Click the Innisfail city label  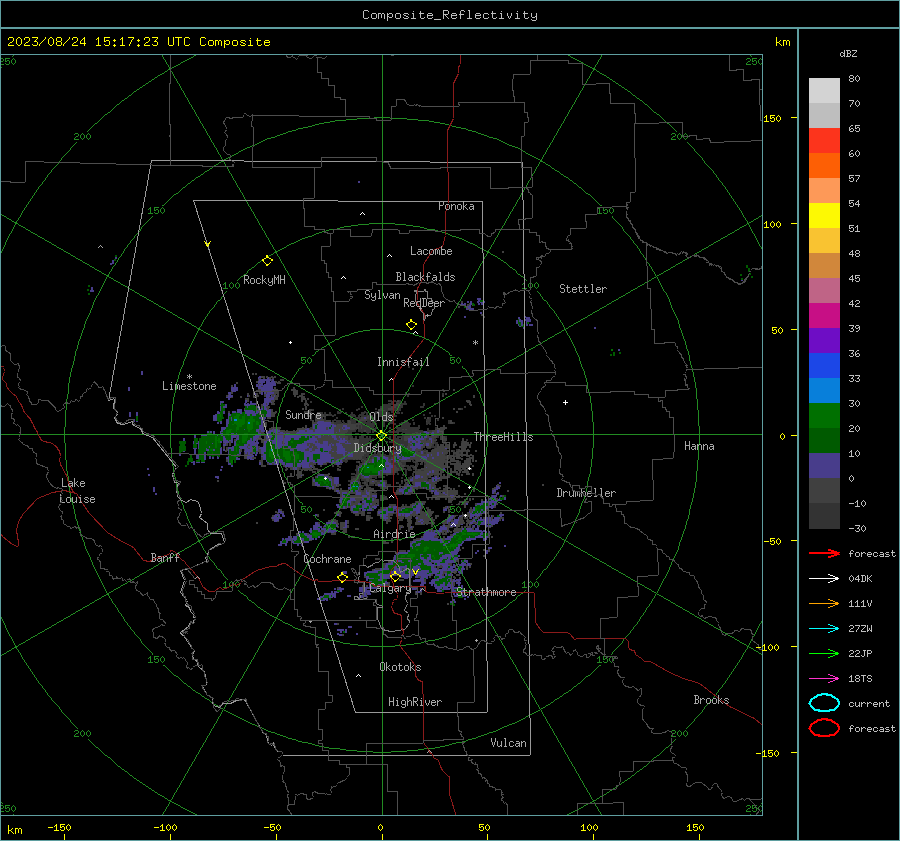pyautogui.click(x=403, y=362)
